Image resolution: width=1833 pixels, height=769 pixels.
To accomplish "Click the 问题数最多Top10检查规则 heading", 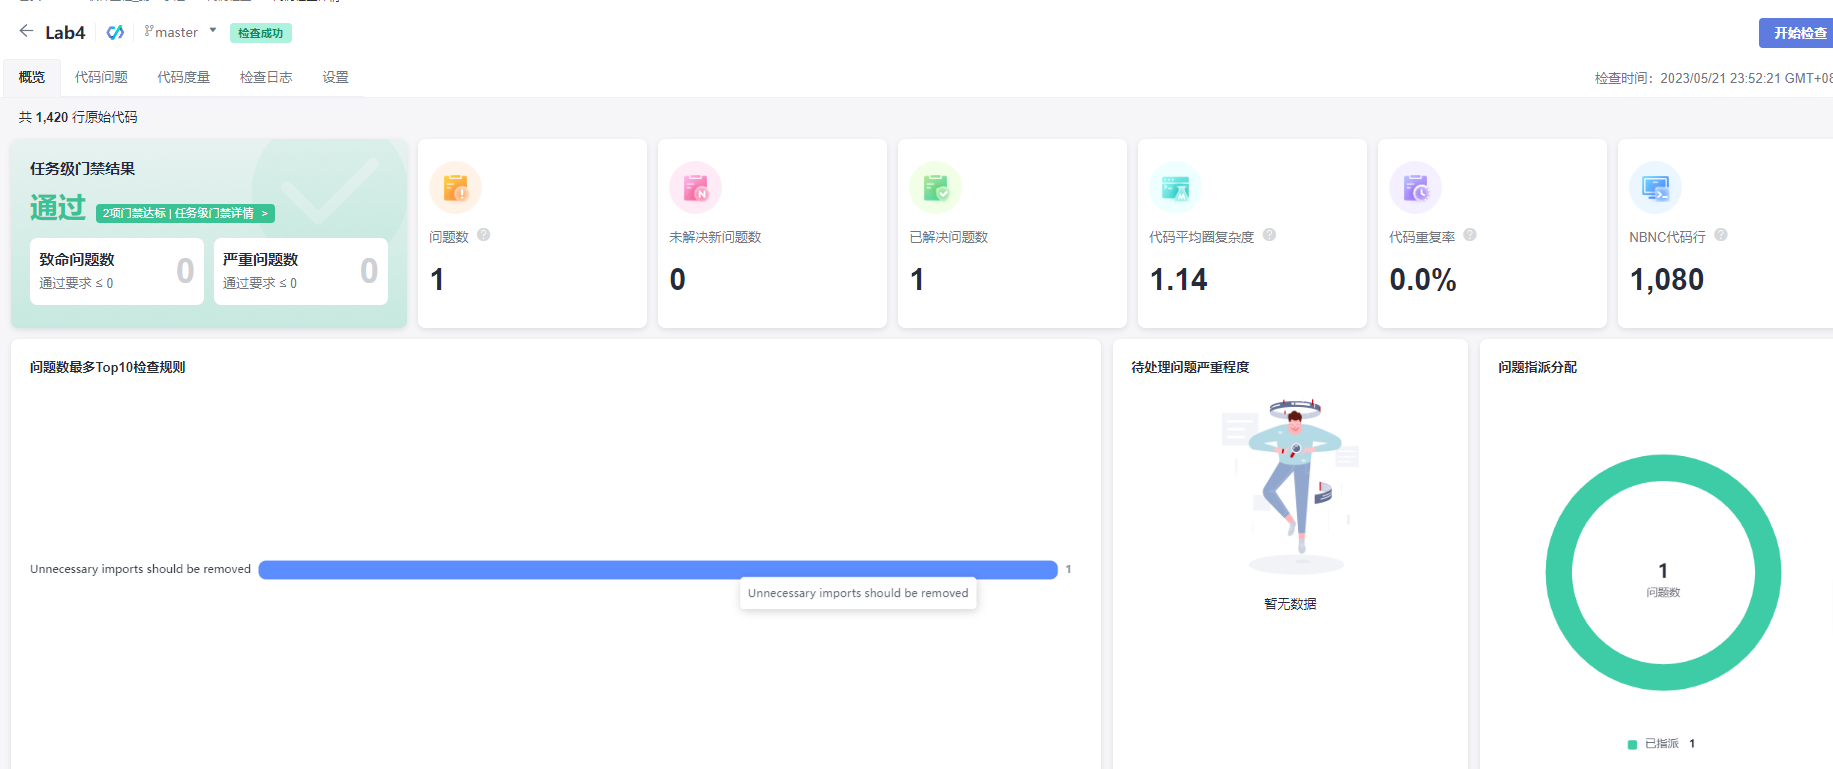I will point(108,367).
